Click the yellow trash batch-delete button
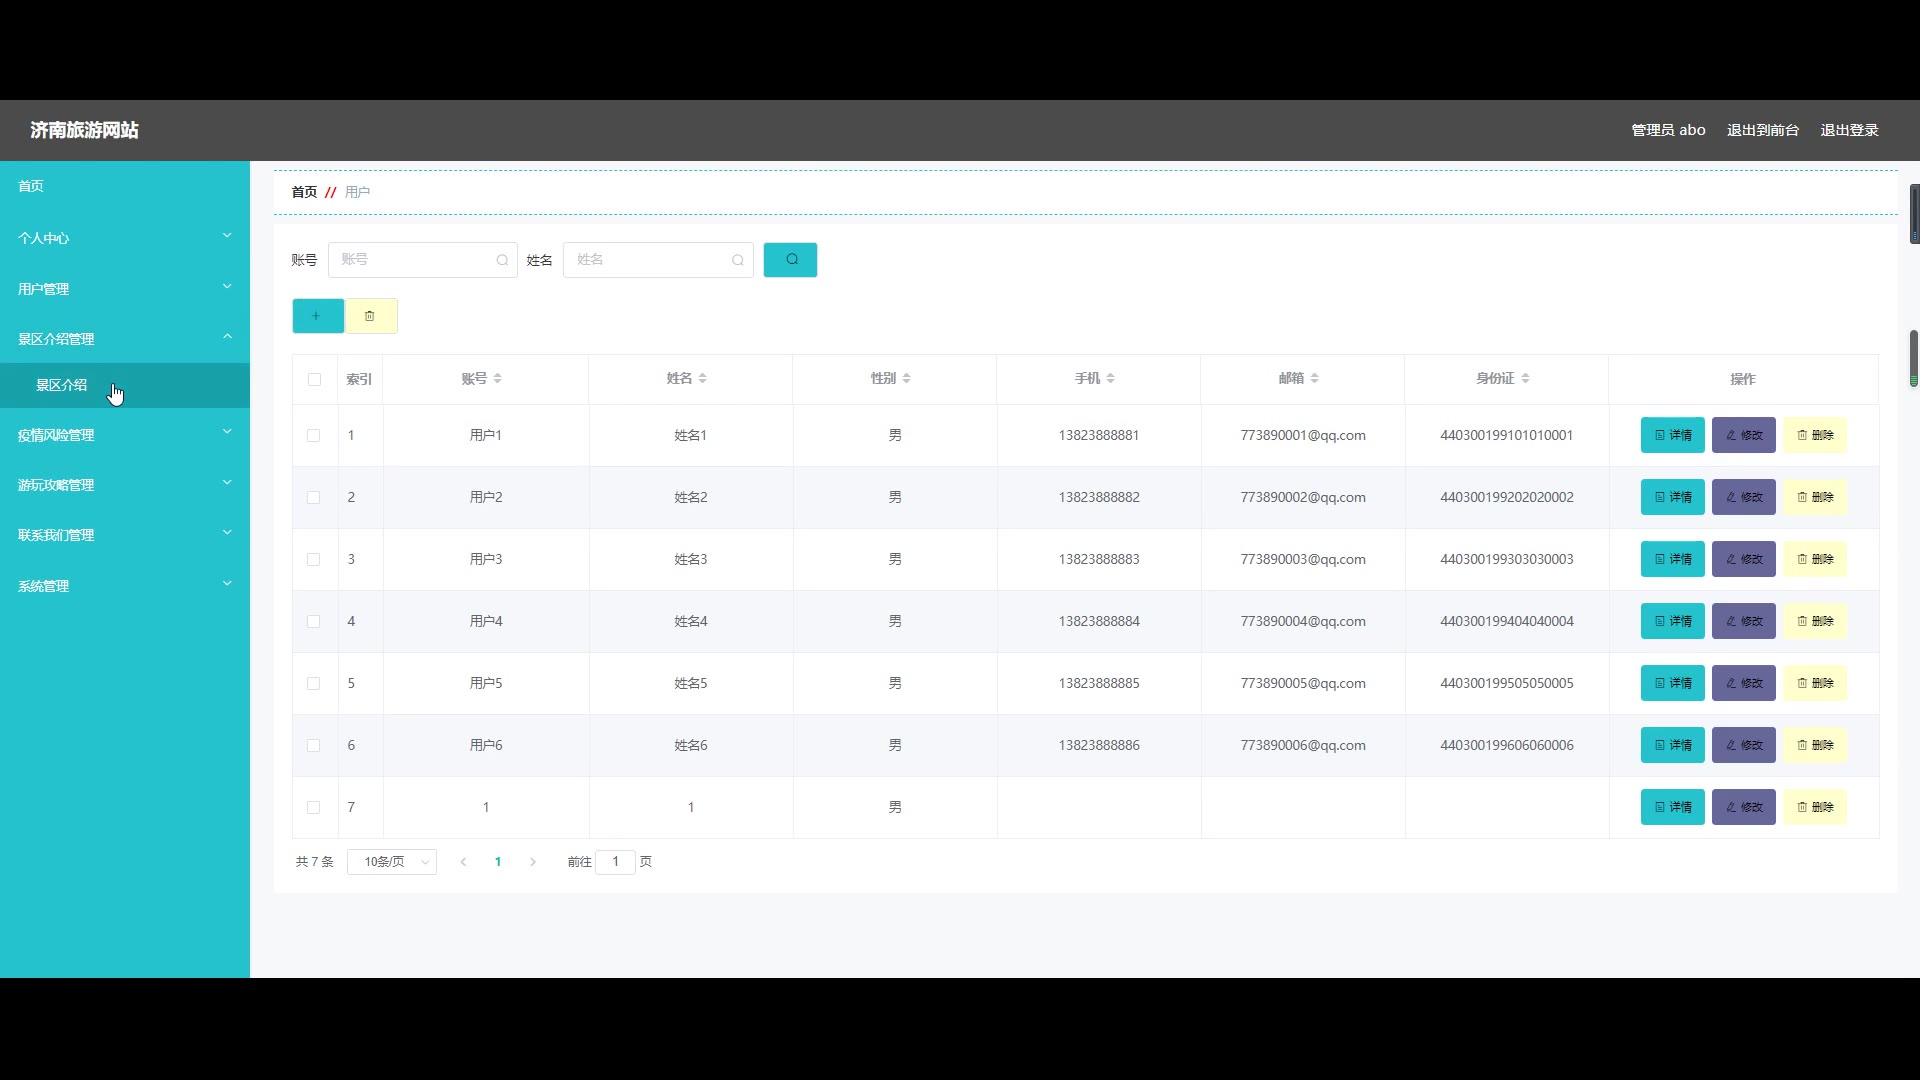Image resolution: width=1920 pixels, height=1080 pixels. [x=371, y=316]
